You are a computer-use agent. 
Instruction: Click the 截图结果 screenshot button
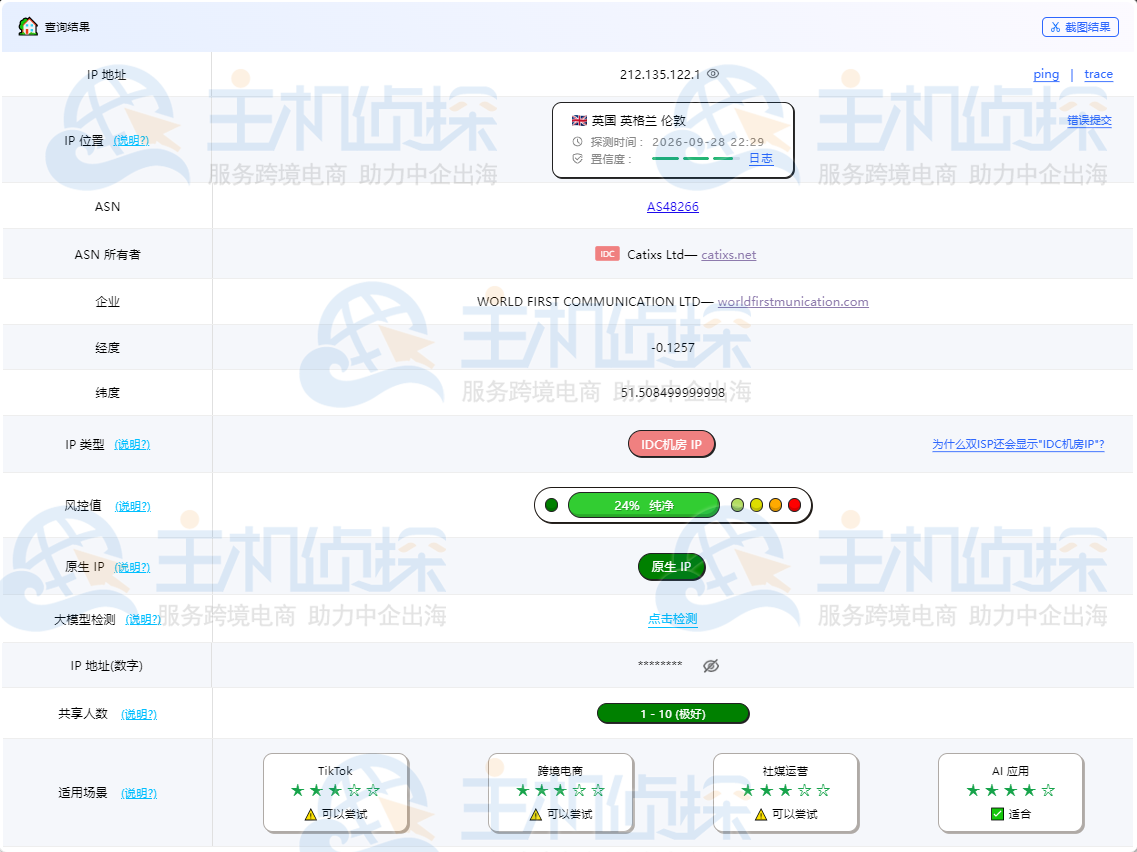(1080, 27)
